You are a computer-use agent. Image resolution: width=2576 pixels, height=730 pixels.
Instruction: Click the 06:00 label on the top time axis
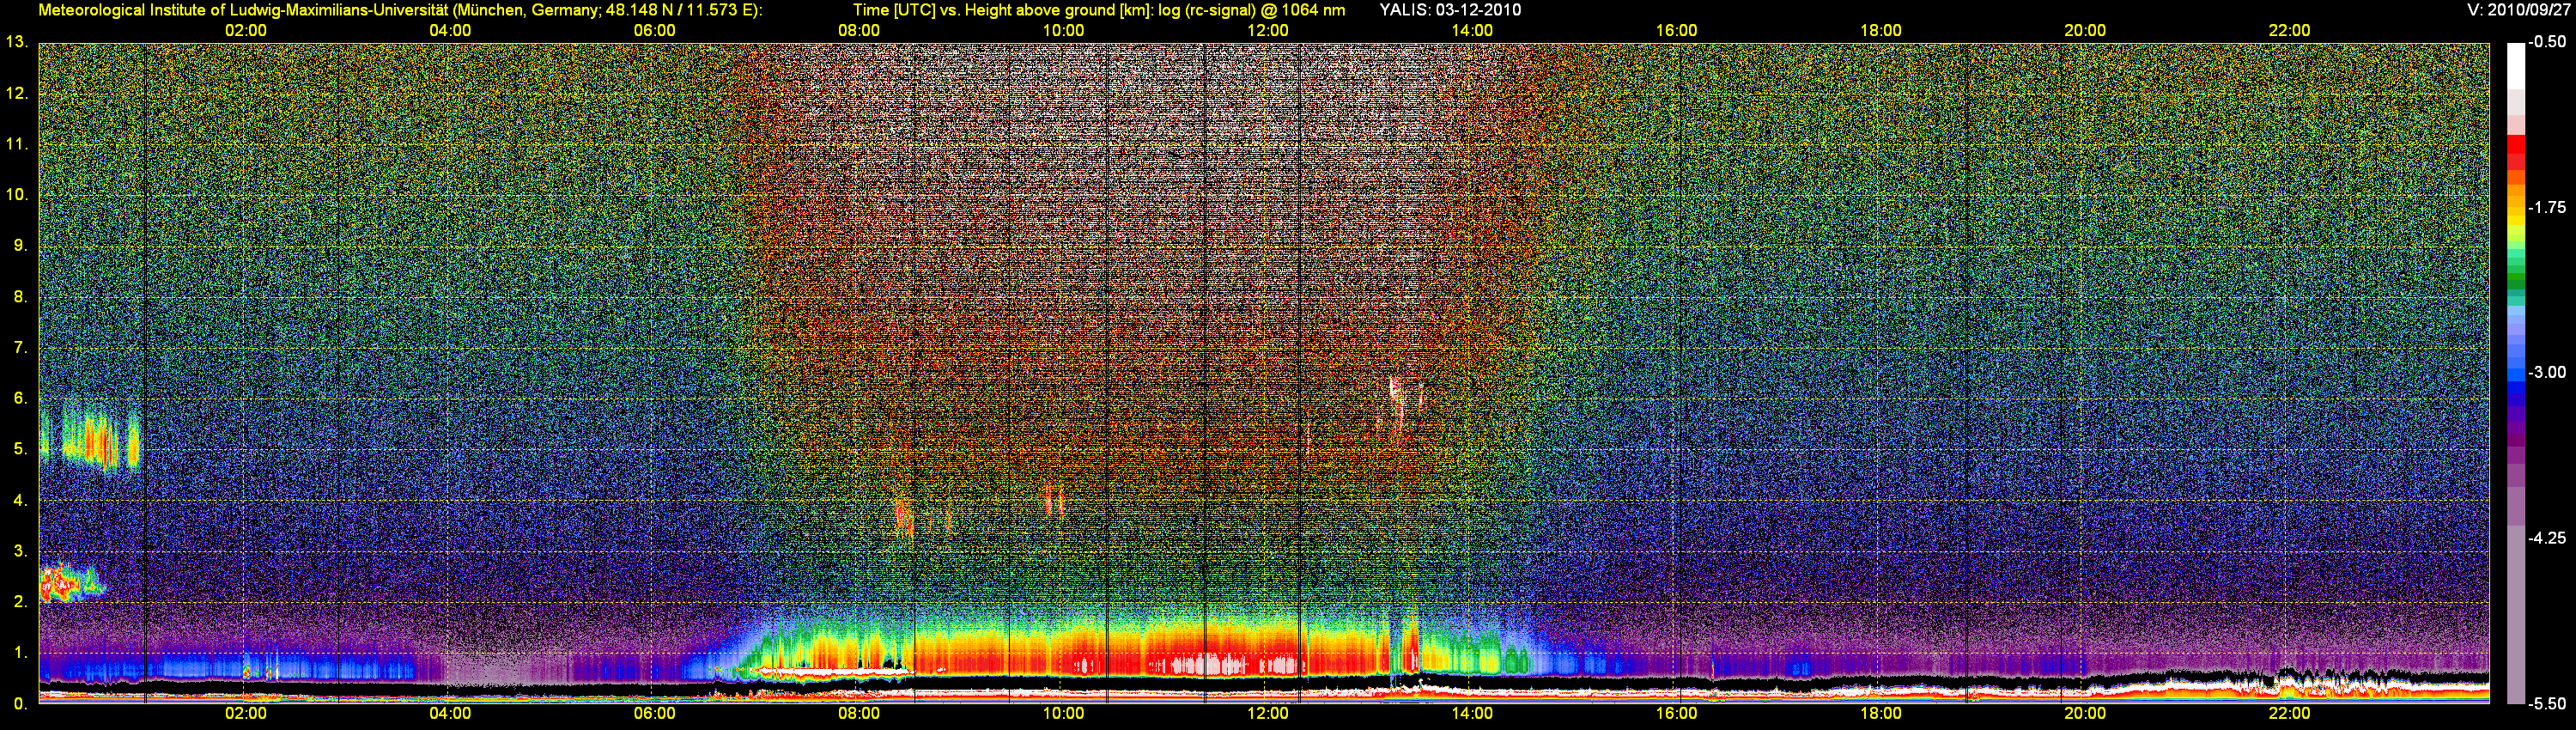click(x=655, y=31)
